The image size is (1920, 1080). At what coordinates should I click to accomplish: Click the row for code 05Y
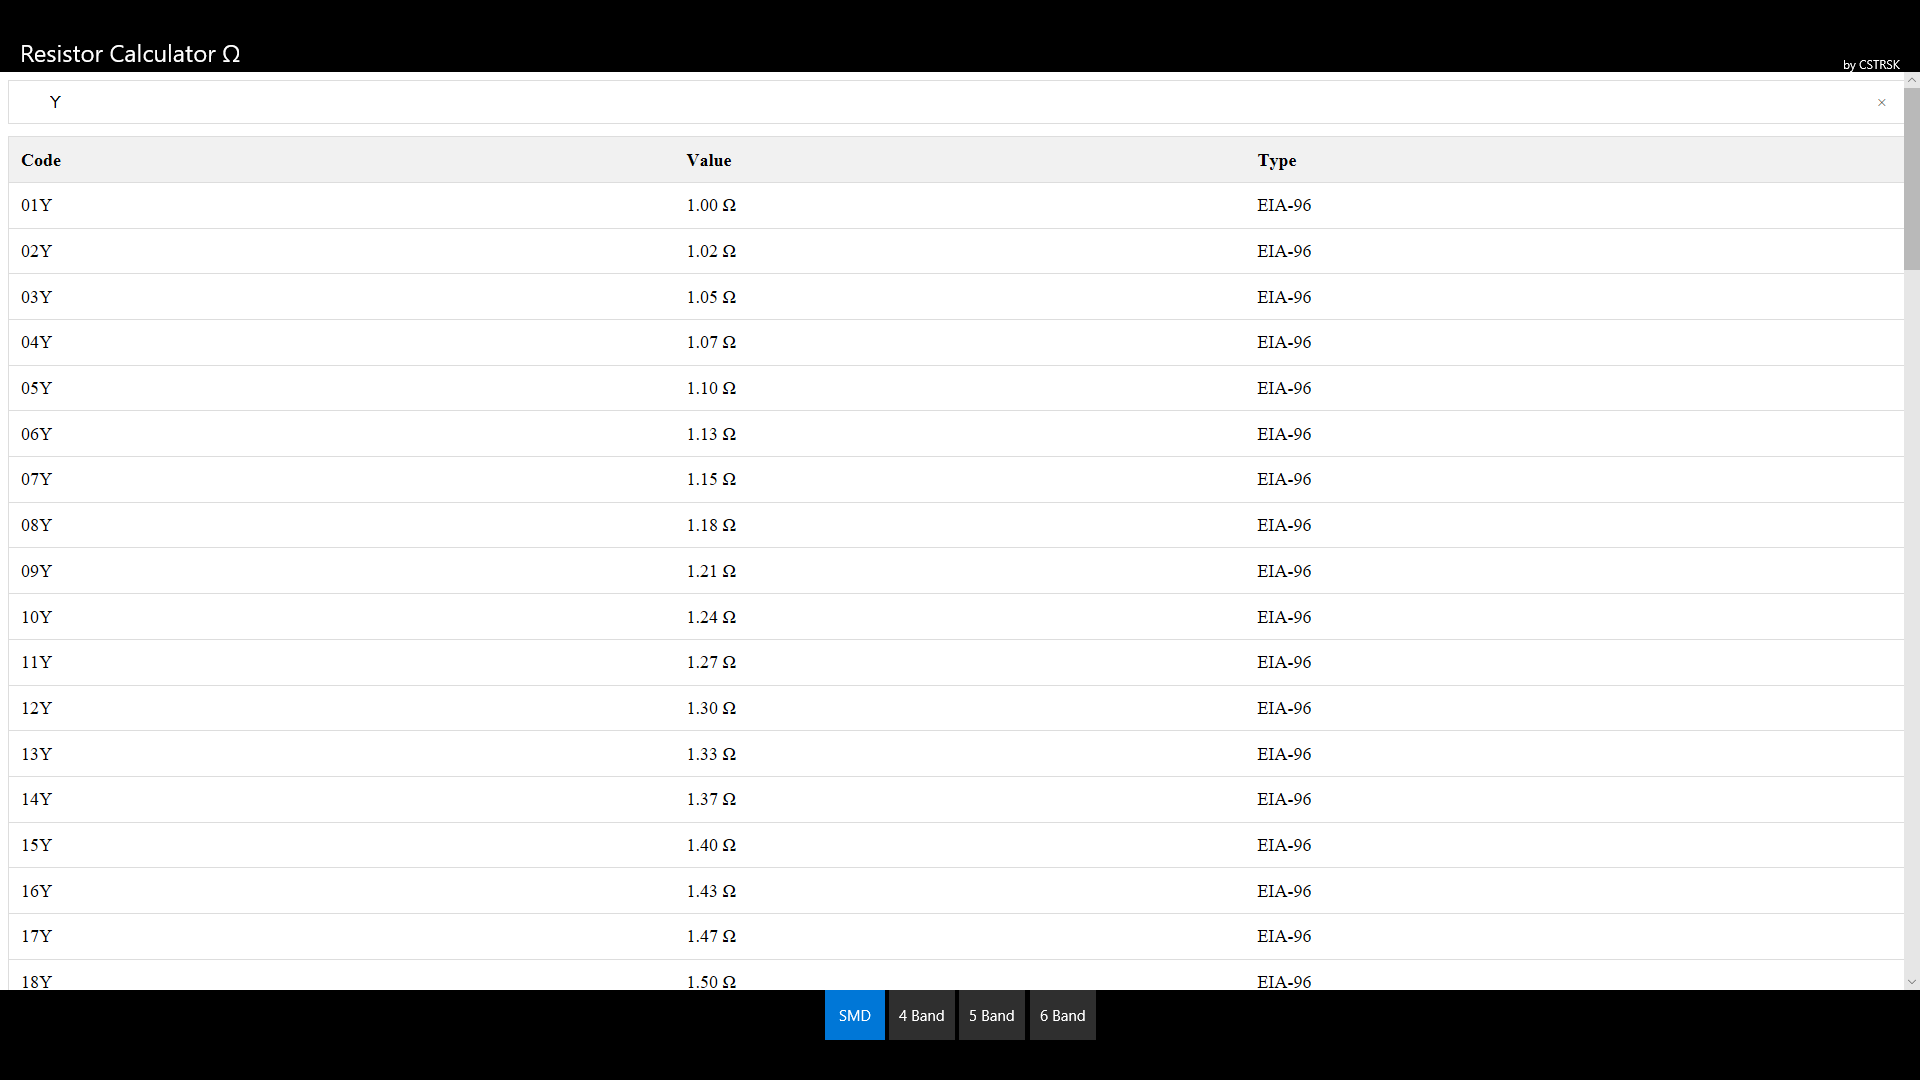pos(37,388)
